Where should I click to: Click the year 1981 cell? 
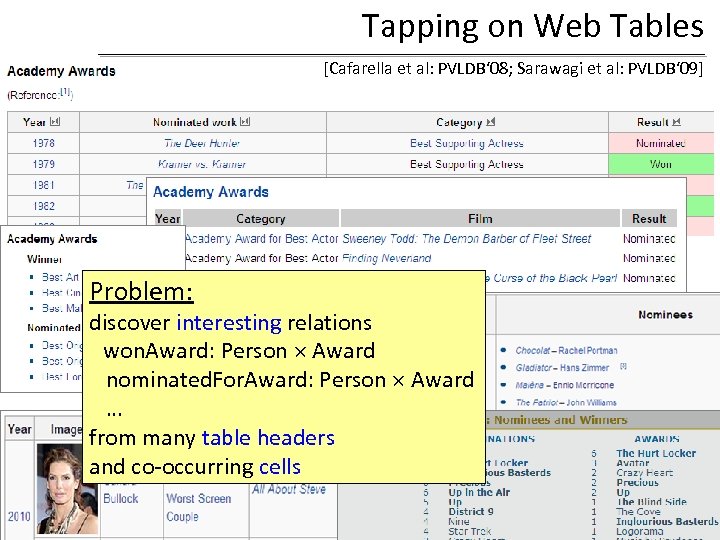pyautogui.click(x=44, y=185)
